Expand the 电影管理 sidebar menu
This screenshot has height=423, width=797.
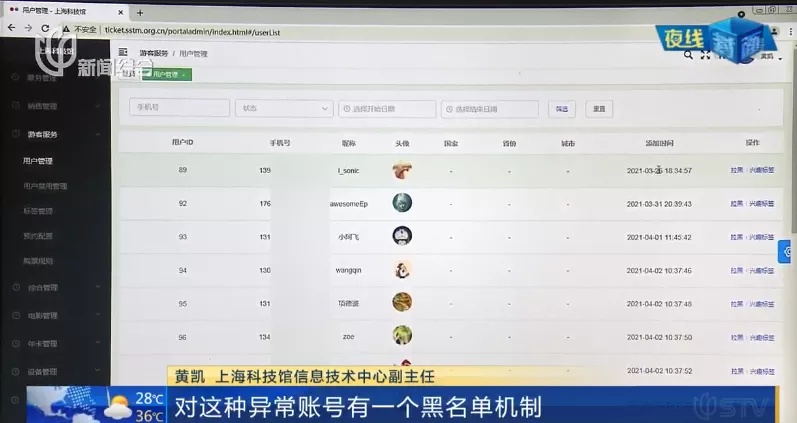pos(55,316)
